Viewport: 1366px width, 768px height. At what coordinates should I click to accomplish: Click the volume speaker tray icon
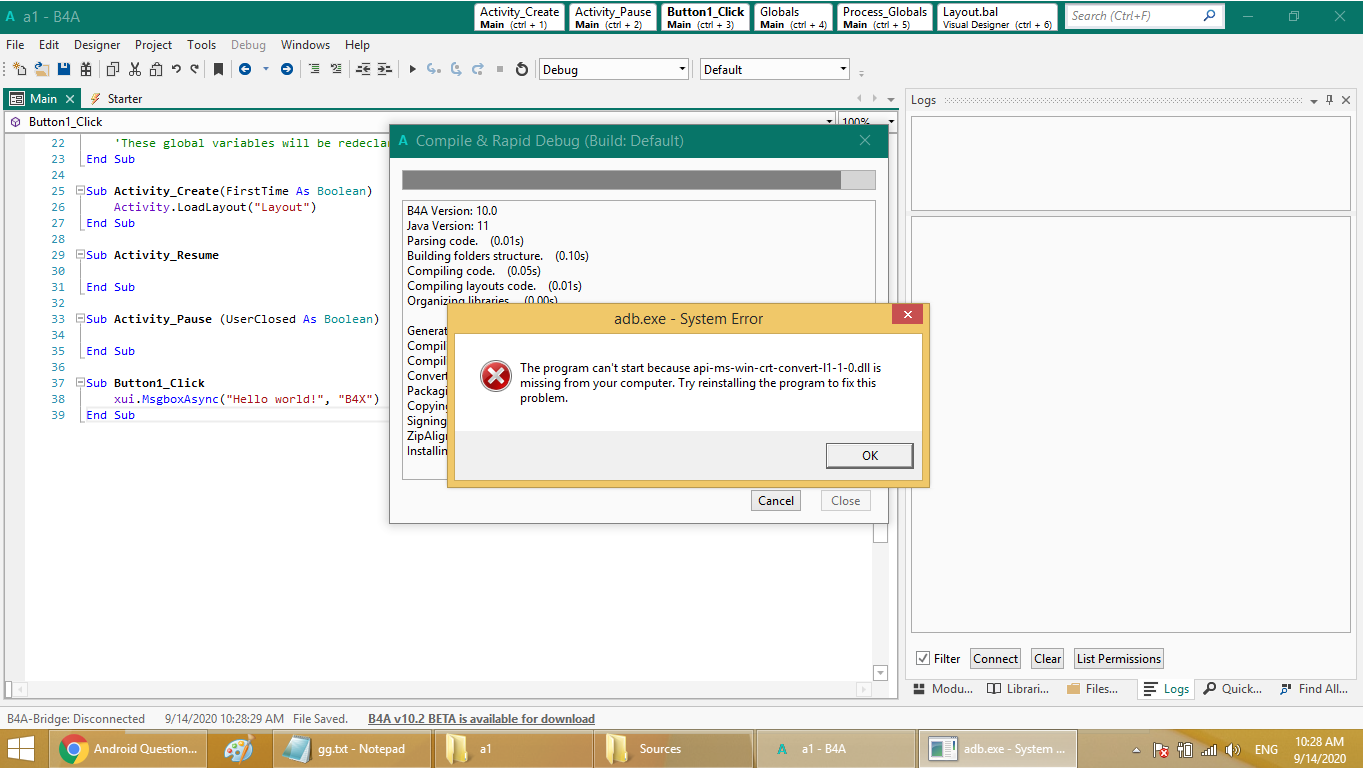[1233, 750]
